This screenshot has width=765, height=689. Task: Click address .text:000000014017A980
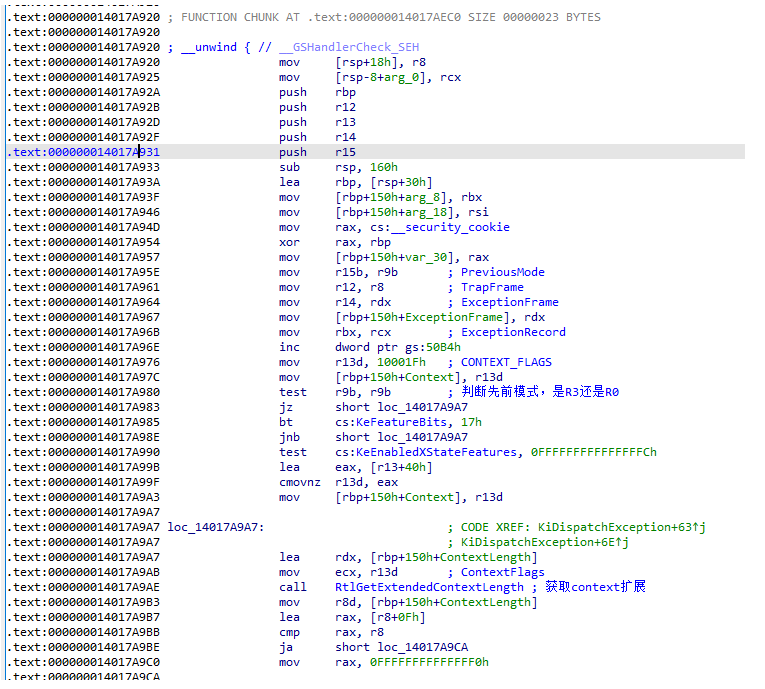tap(83, 392)
